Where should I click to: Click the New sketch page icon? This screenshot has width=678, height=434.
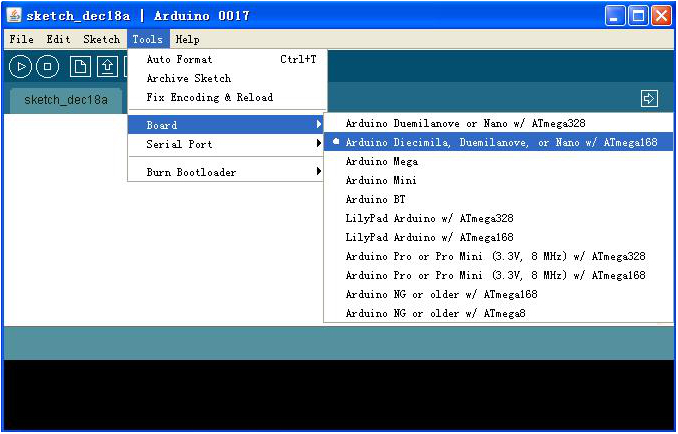(79, 67)
